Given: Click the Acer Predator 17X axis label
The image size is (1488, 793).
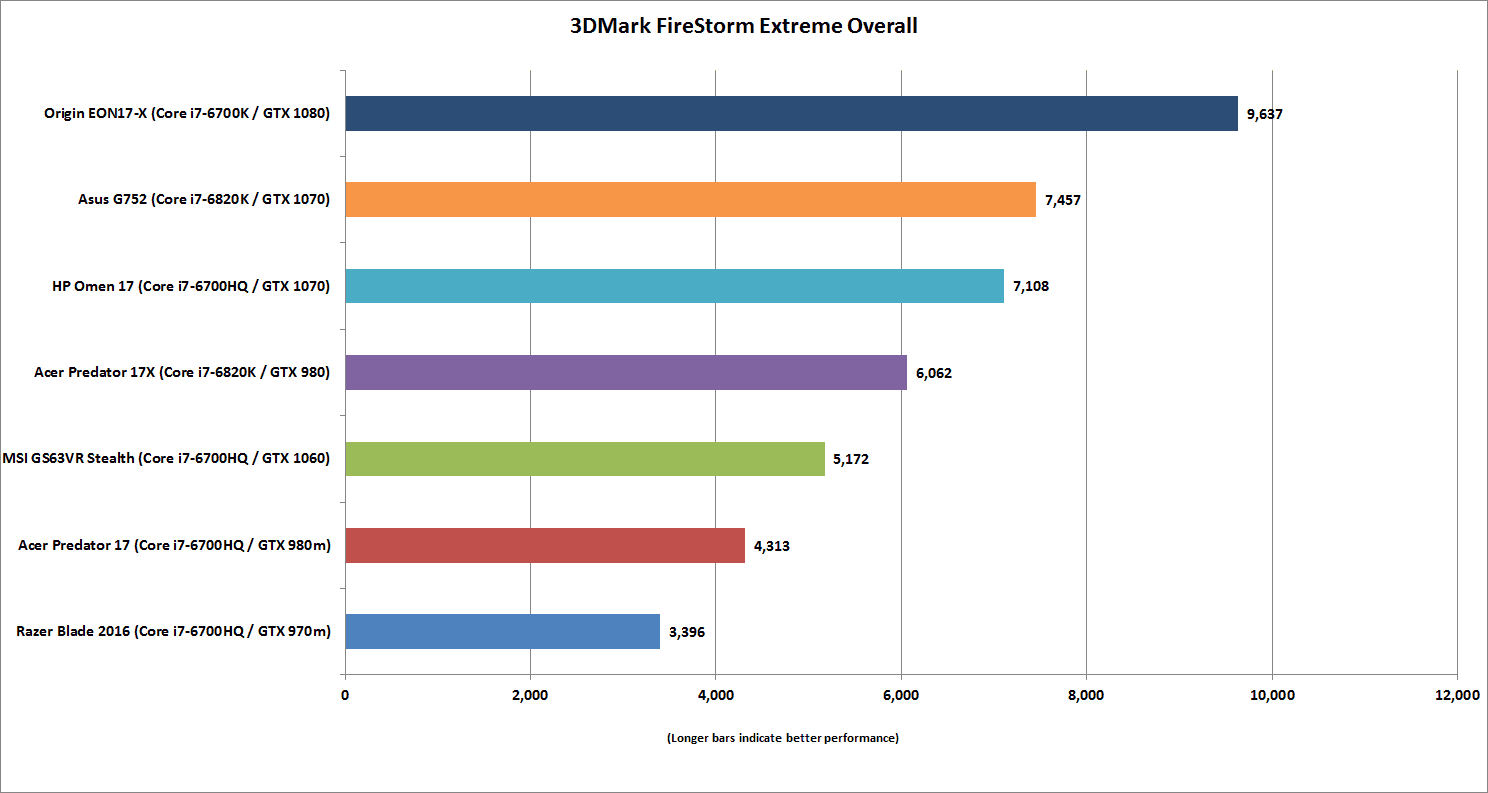Looking at the screenshot, I should tap(183, 373).
